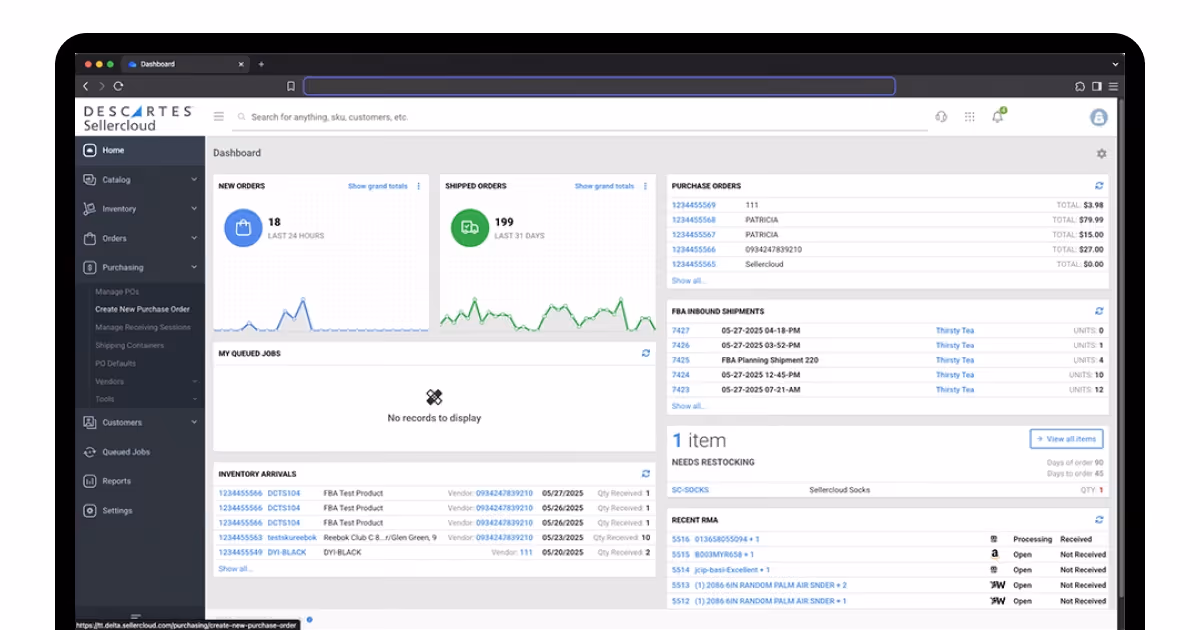Click the Orders bag icon in sidebar
Viewport: 1200px width, 630px height.
pos(90,238)
